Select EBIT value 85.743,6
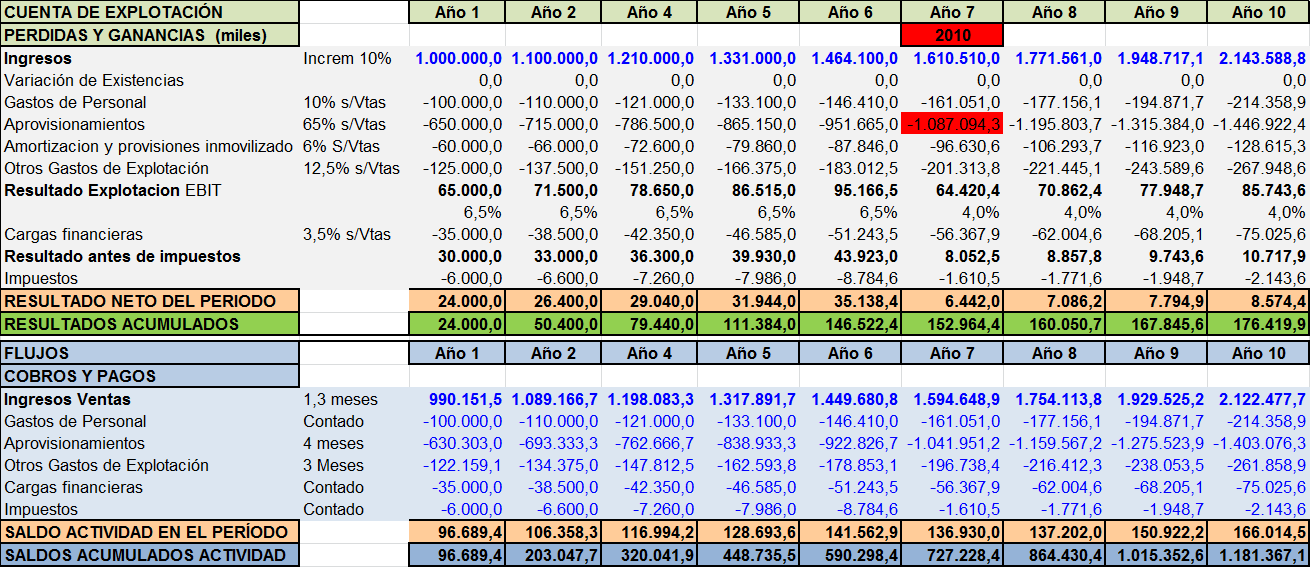Viewport: 1311px width, 568px height. [1273, 190]
